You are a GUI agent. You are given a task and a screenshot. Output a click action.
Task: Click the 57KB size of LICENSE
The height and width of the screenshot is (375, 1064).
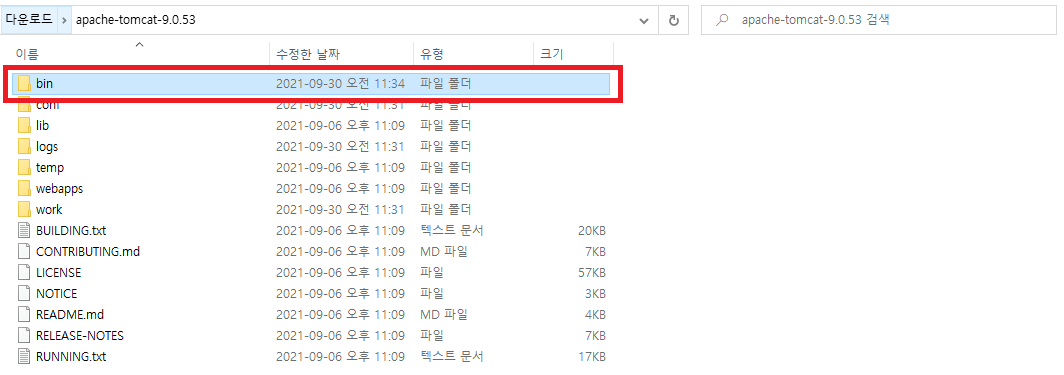tap(592, 273)
